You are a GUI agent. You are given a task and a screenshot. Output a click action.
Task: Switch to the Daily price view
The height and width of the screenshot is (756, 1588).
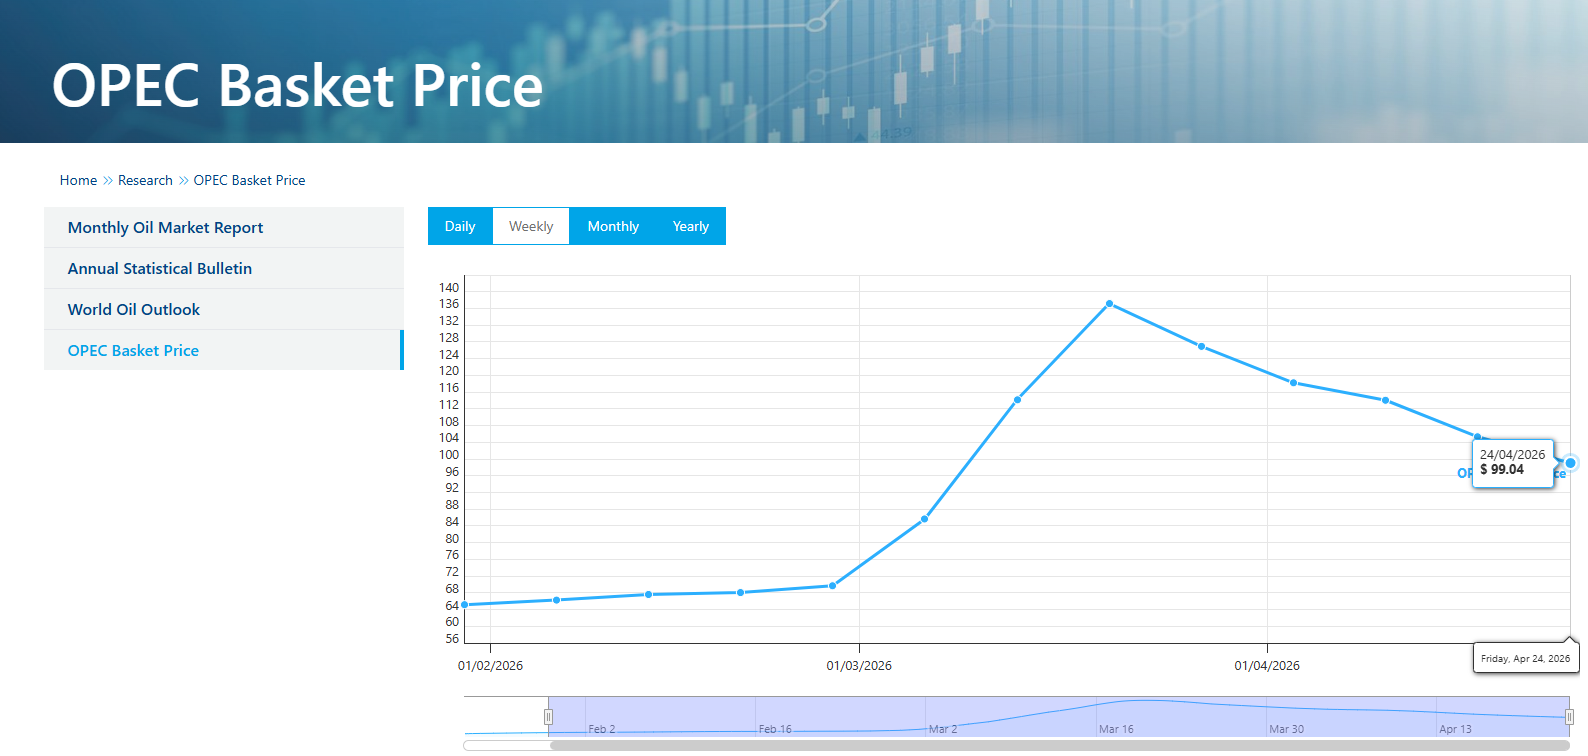coord(460,226)
